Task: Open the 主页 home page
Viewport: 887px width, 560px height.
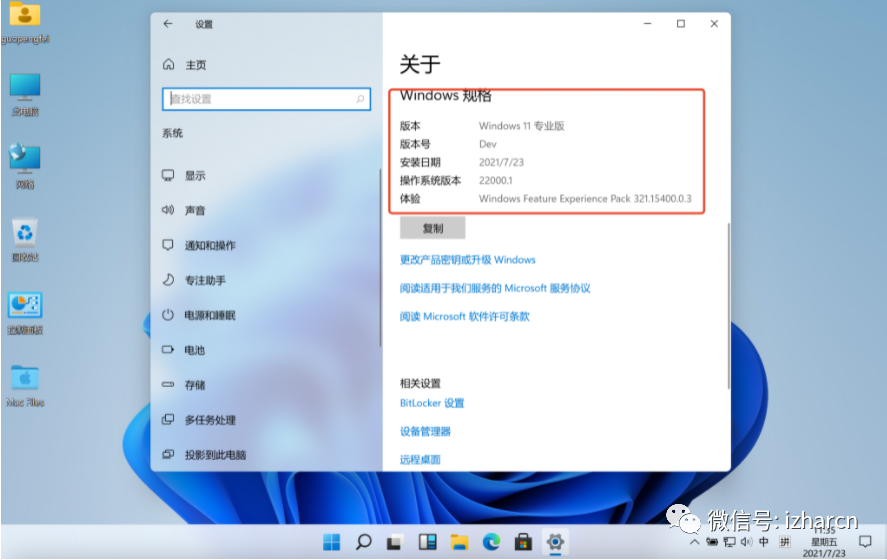Action: (184, 65)
